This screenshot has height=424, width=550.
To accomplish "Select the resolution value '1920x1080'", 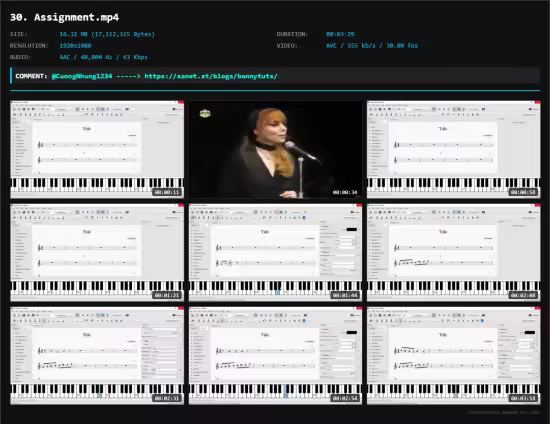I will (75, 46).
